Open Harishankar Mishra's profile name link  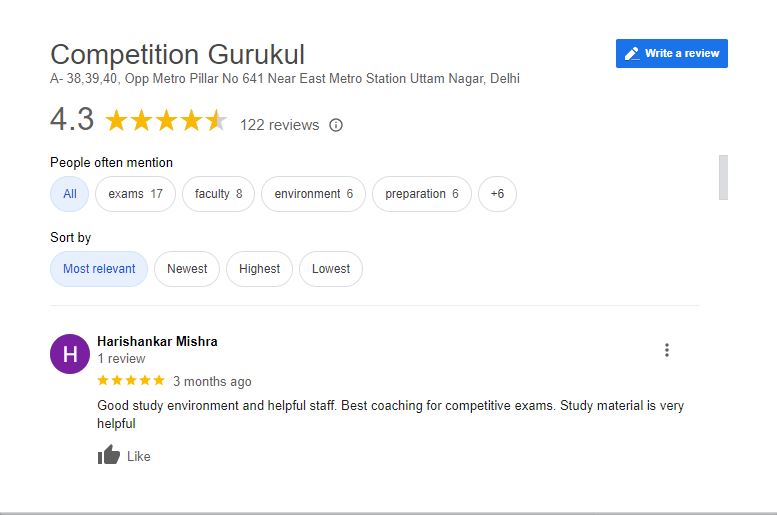point(157,342)
